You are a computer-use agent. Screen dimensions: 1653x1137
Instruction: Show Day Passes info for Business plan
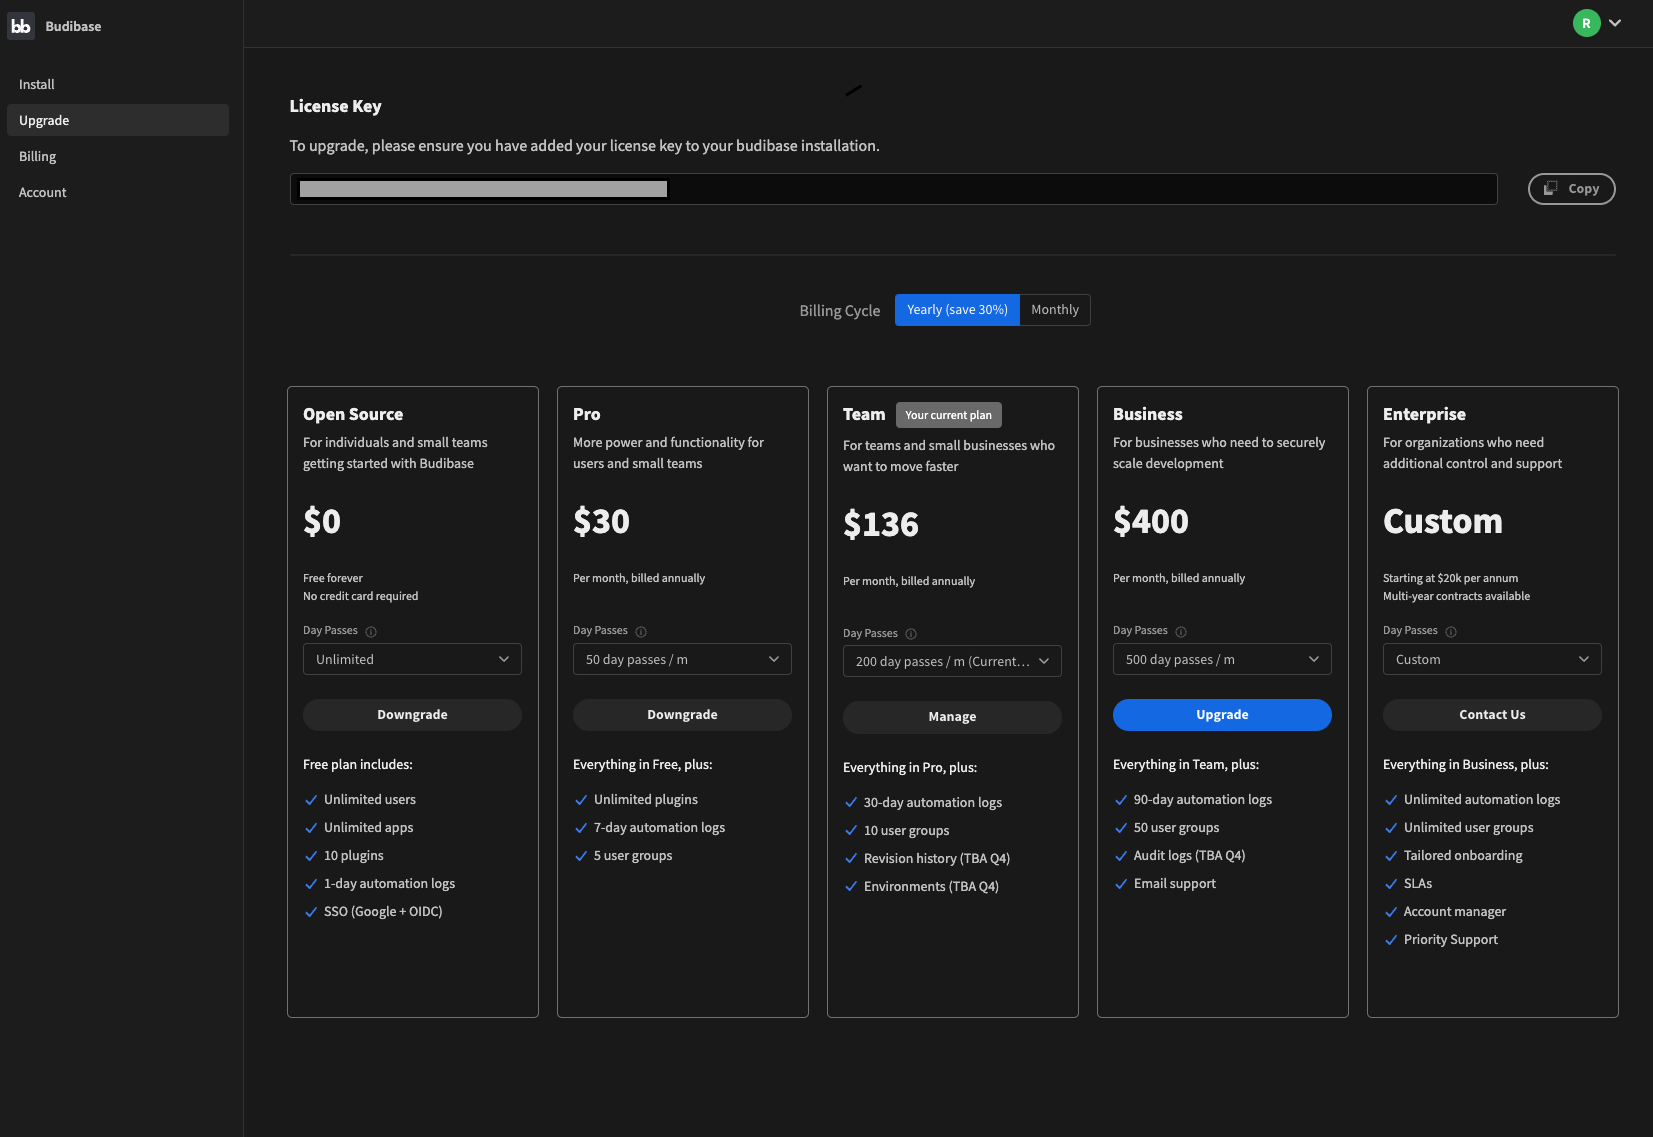point(1181,632)
